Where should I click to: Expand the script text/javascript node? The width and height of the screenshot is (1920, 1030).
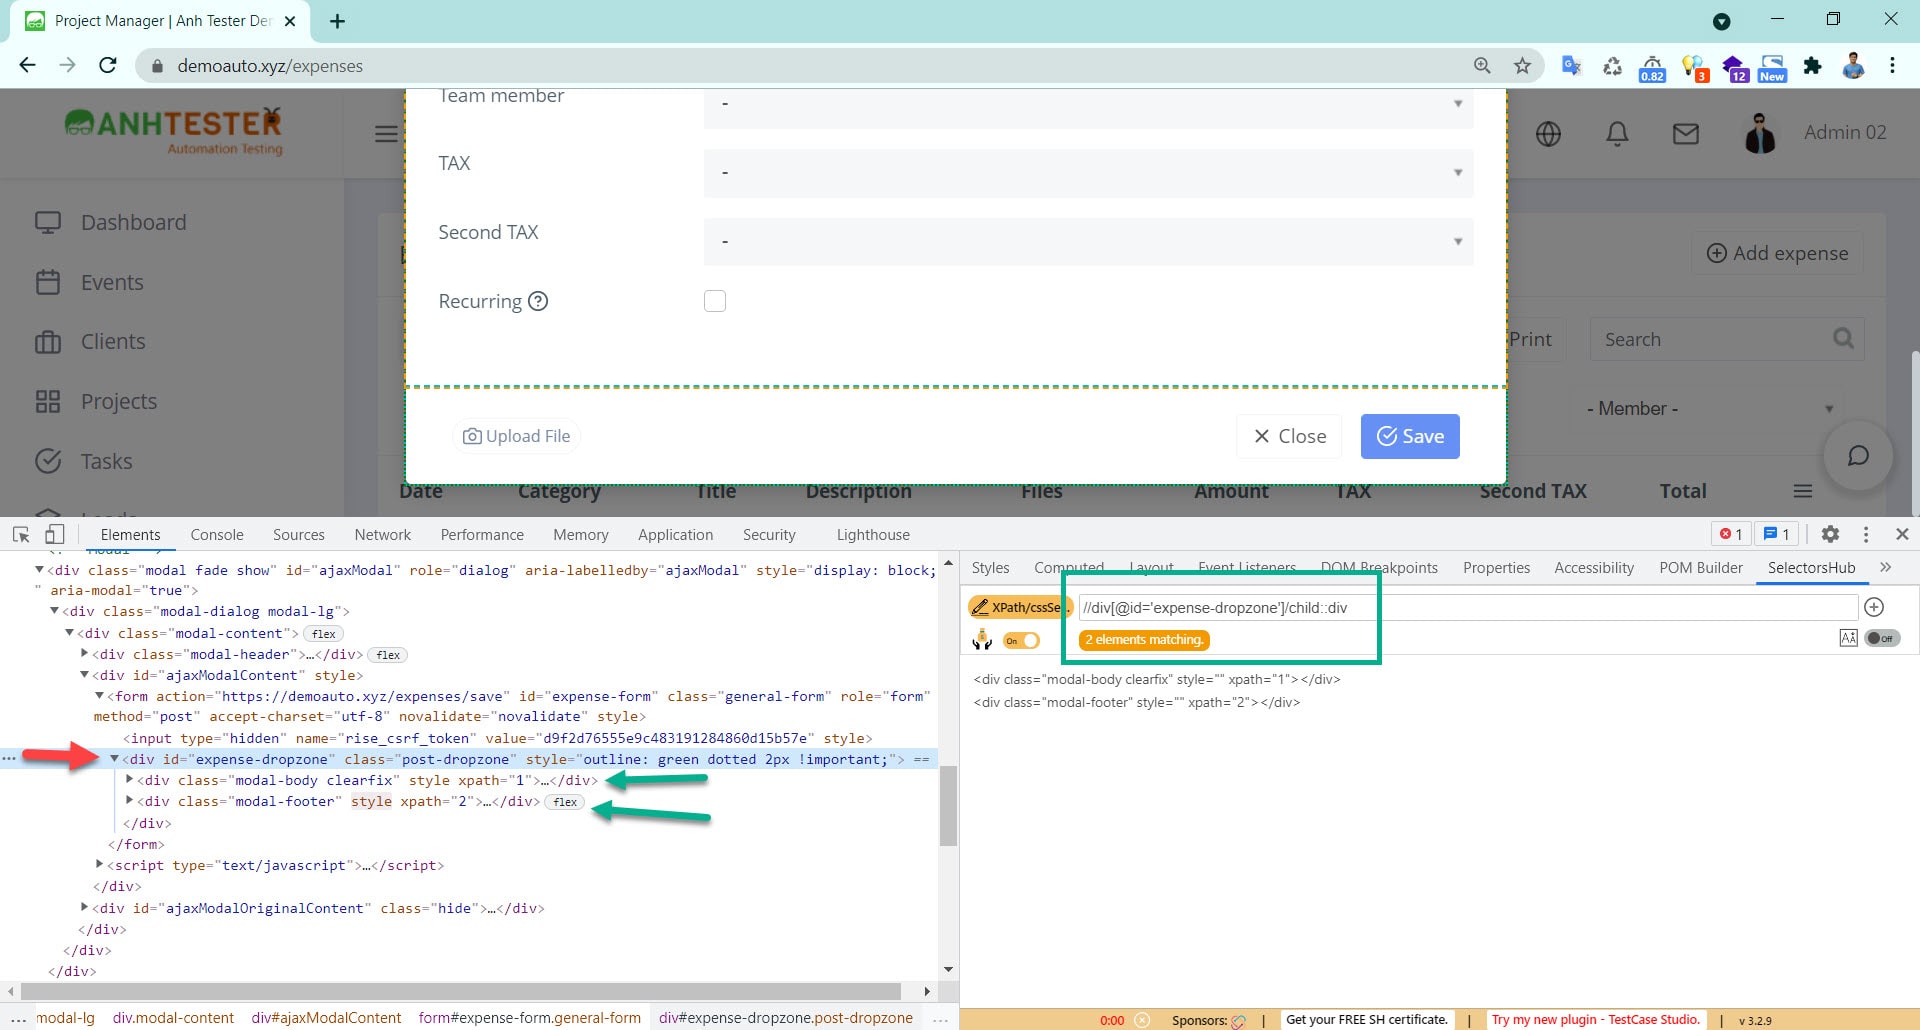coord(100,864)
